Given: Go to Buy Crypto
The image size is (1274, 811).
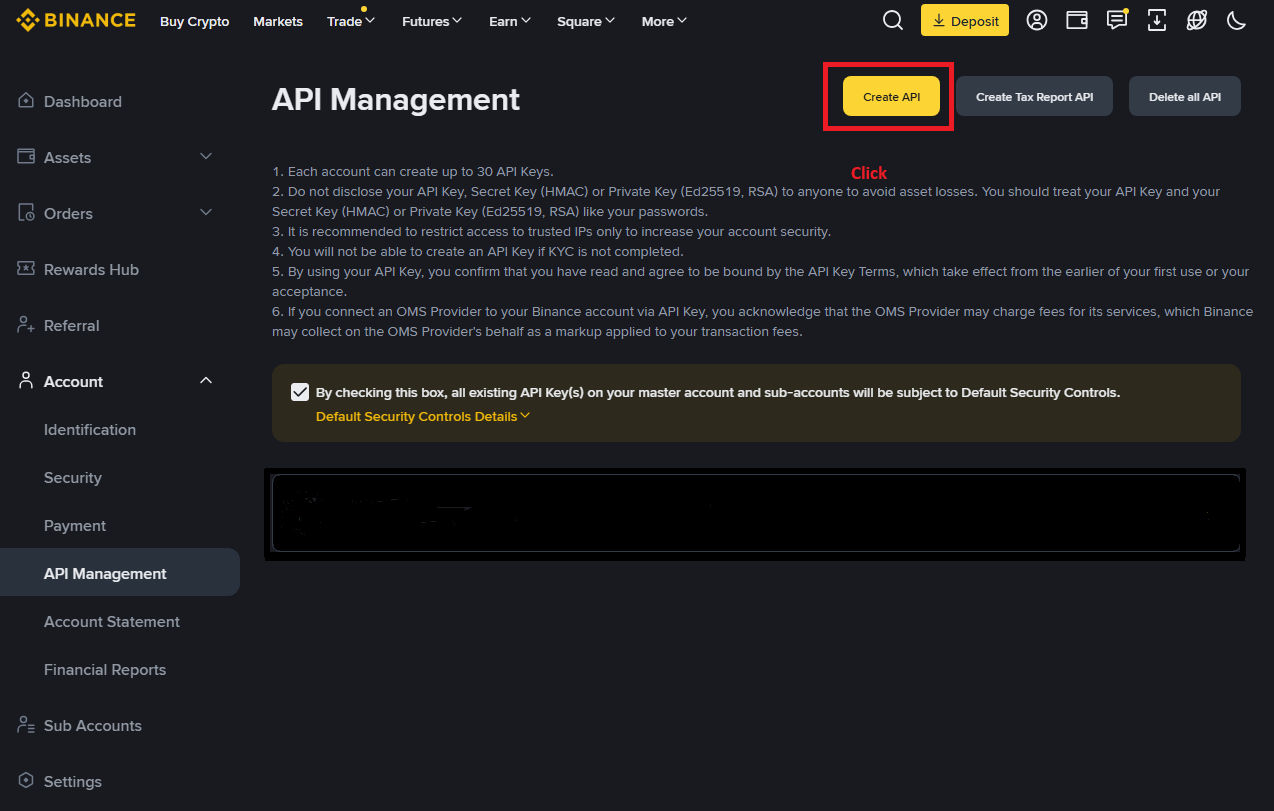Looking at the screenshot, I should tap(194, 21).
